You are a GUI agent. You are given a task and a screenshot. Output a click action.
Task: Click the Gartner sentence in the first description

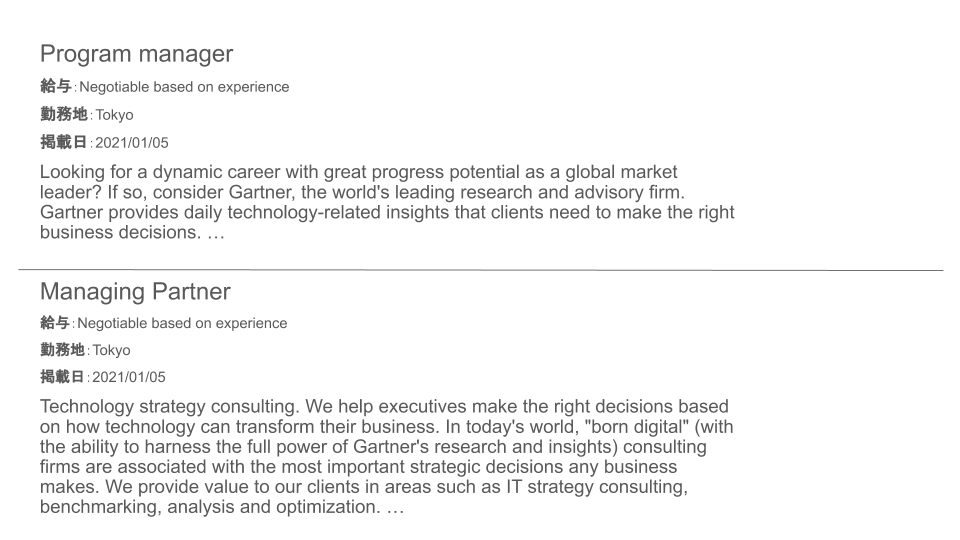pyautogui.click(x=387, y=222)
